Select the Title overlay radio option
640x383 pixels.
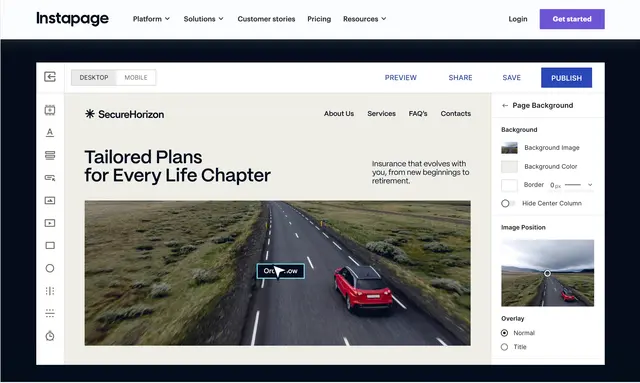(x=504, y=347)
